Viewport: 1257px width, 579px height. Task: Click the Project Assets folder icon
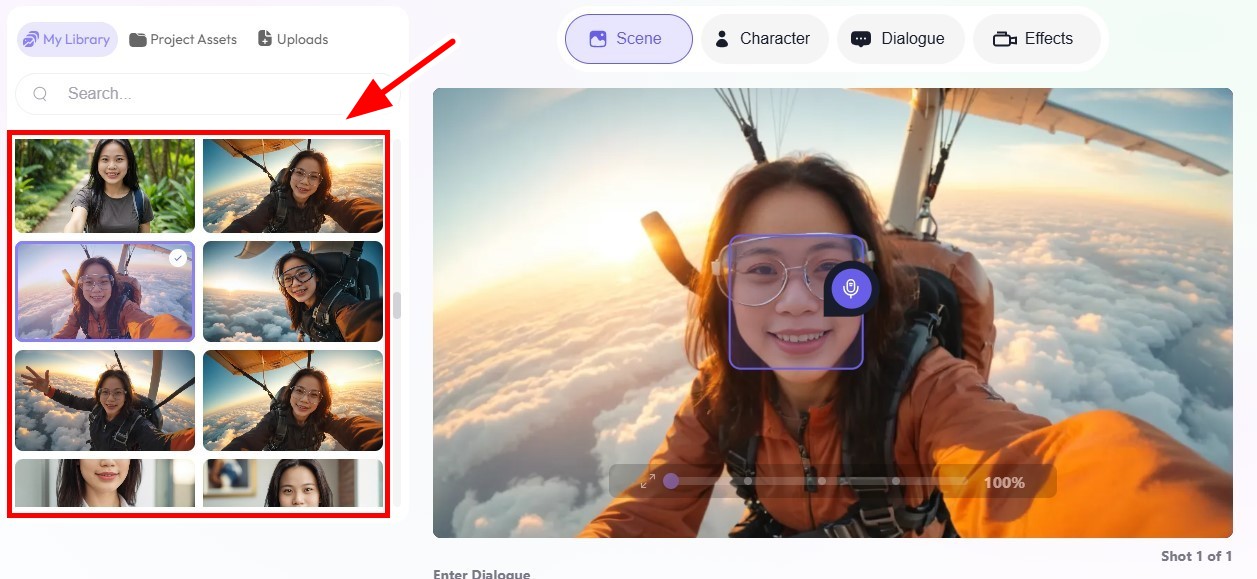point(138,40)
